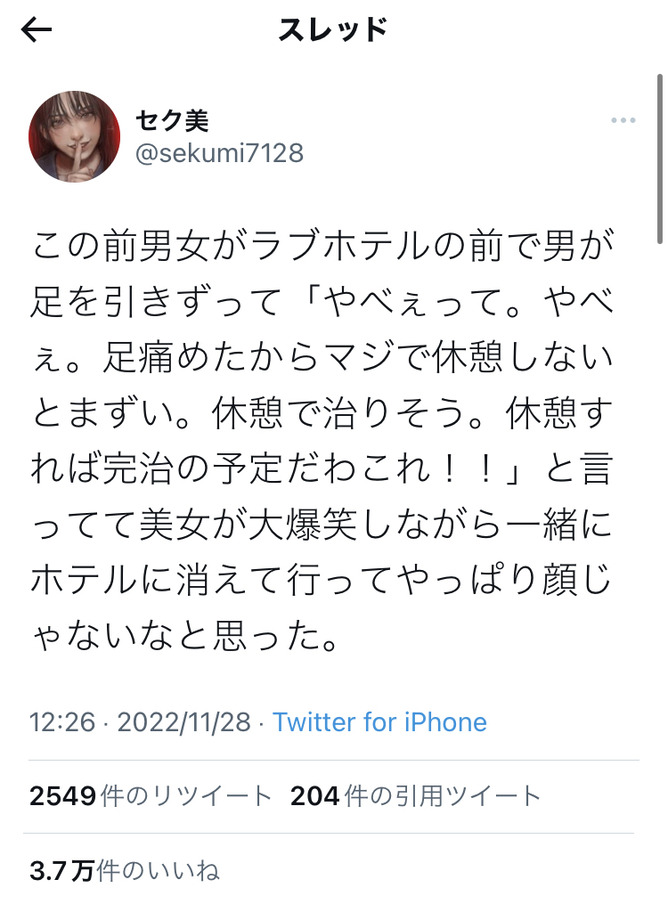Image resolution: width=668 pixels, height=904 pixels.
Task: Tap the bold 3.7万 likes number
Action: tap(62, 870)
